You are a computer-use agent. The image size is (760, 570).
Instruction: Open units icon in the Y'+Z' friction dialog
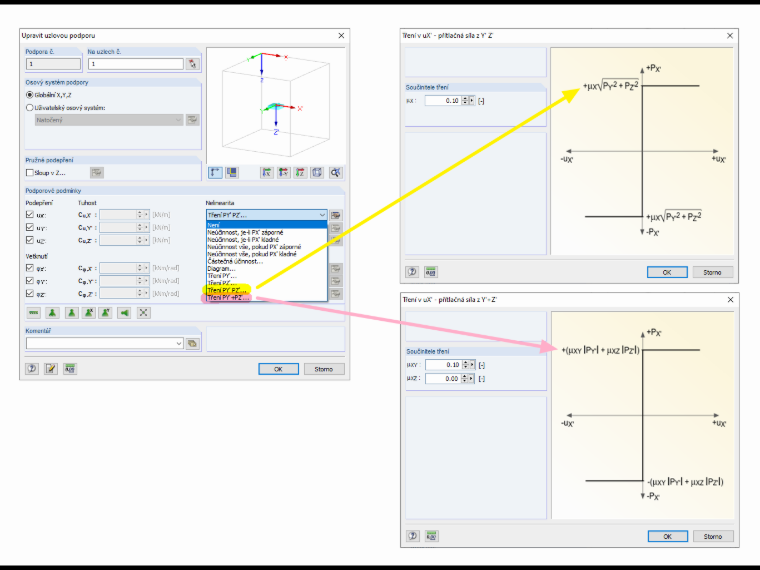(431, 536)
